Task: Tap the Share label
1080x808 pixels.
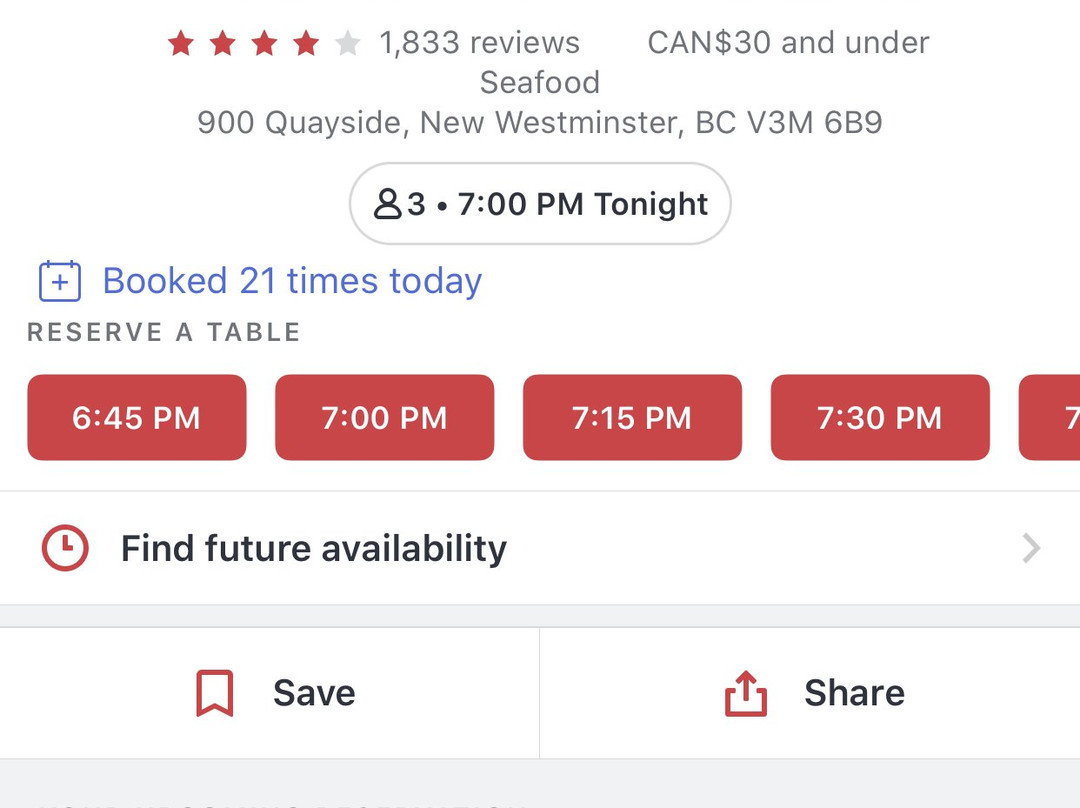Action: pyautogui.click(x=855, y=693)
